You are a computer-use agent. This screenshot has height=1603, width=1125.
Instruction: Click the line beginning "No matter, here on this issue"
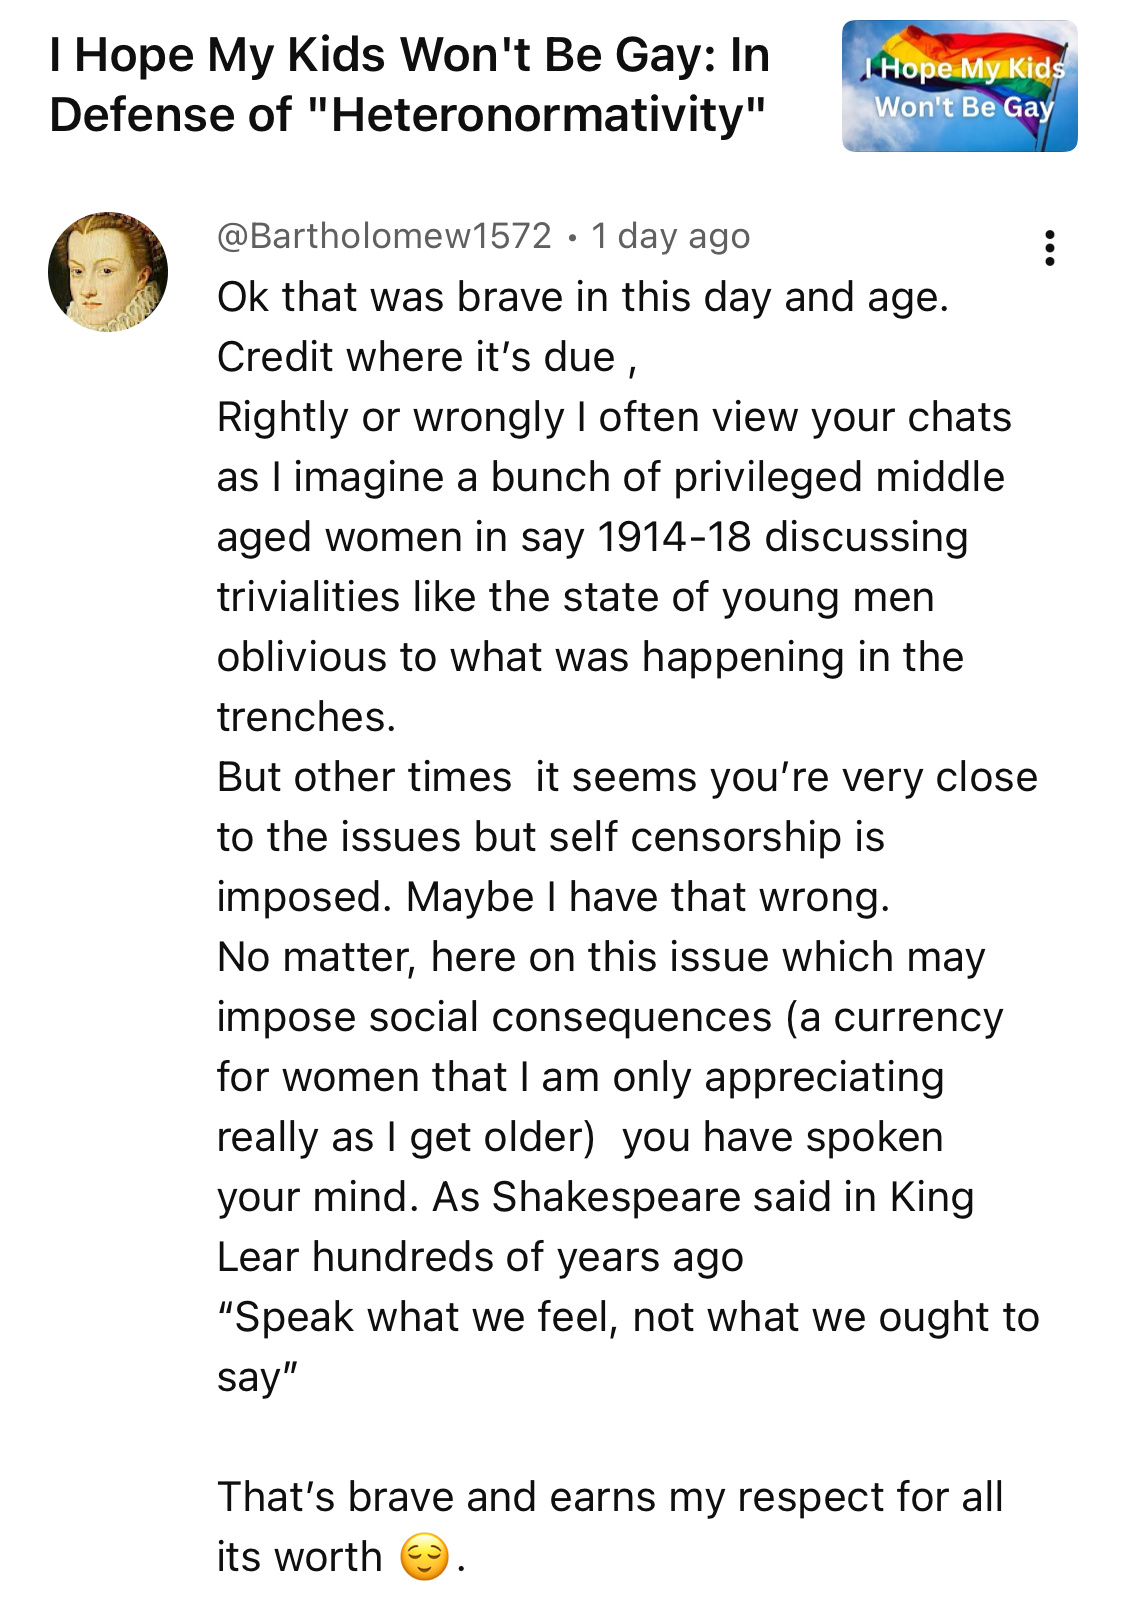(x=601, y=957)
